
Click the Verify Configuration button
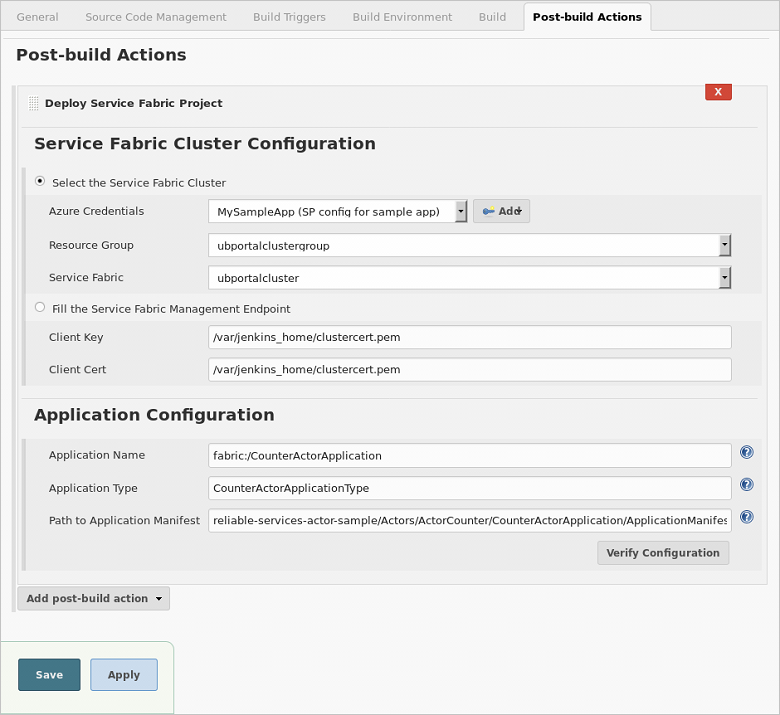click(x=662, y=553)
